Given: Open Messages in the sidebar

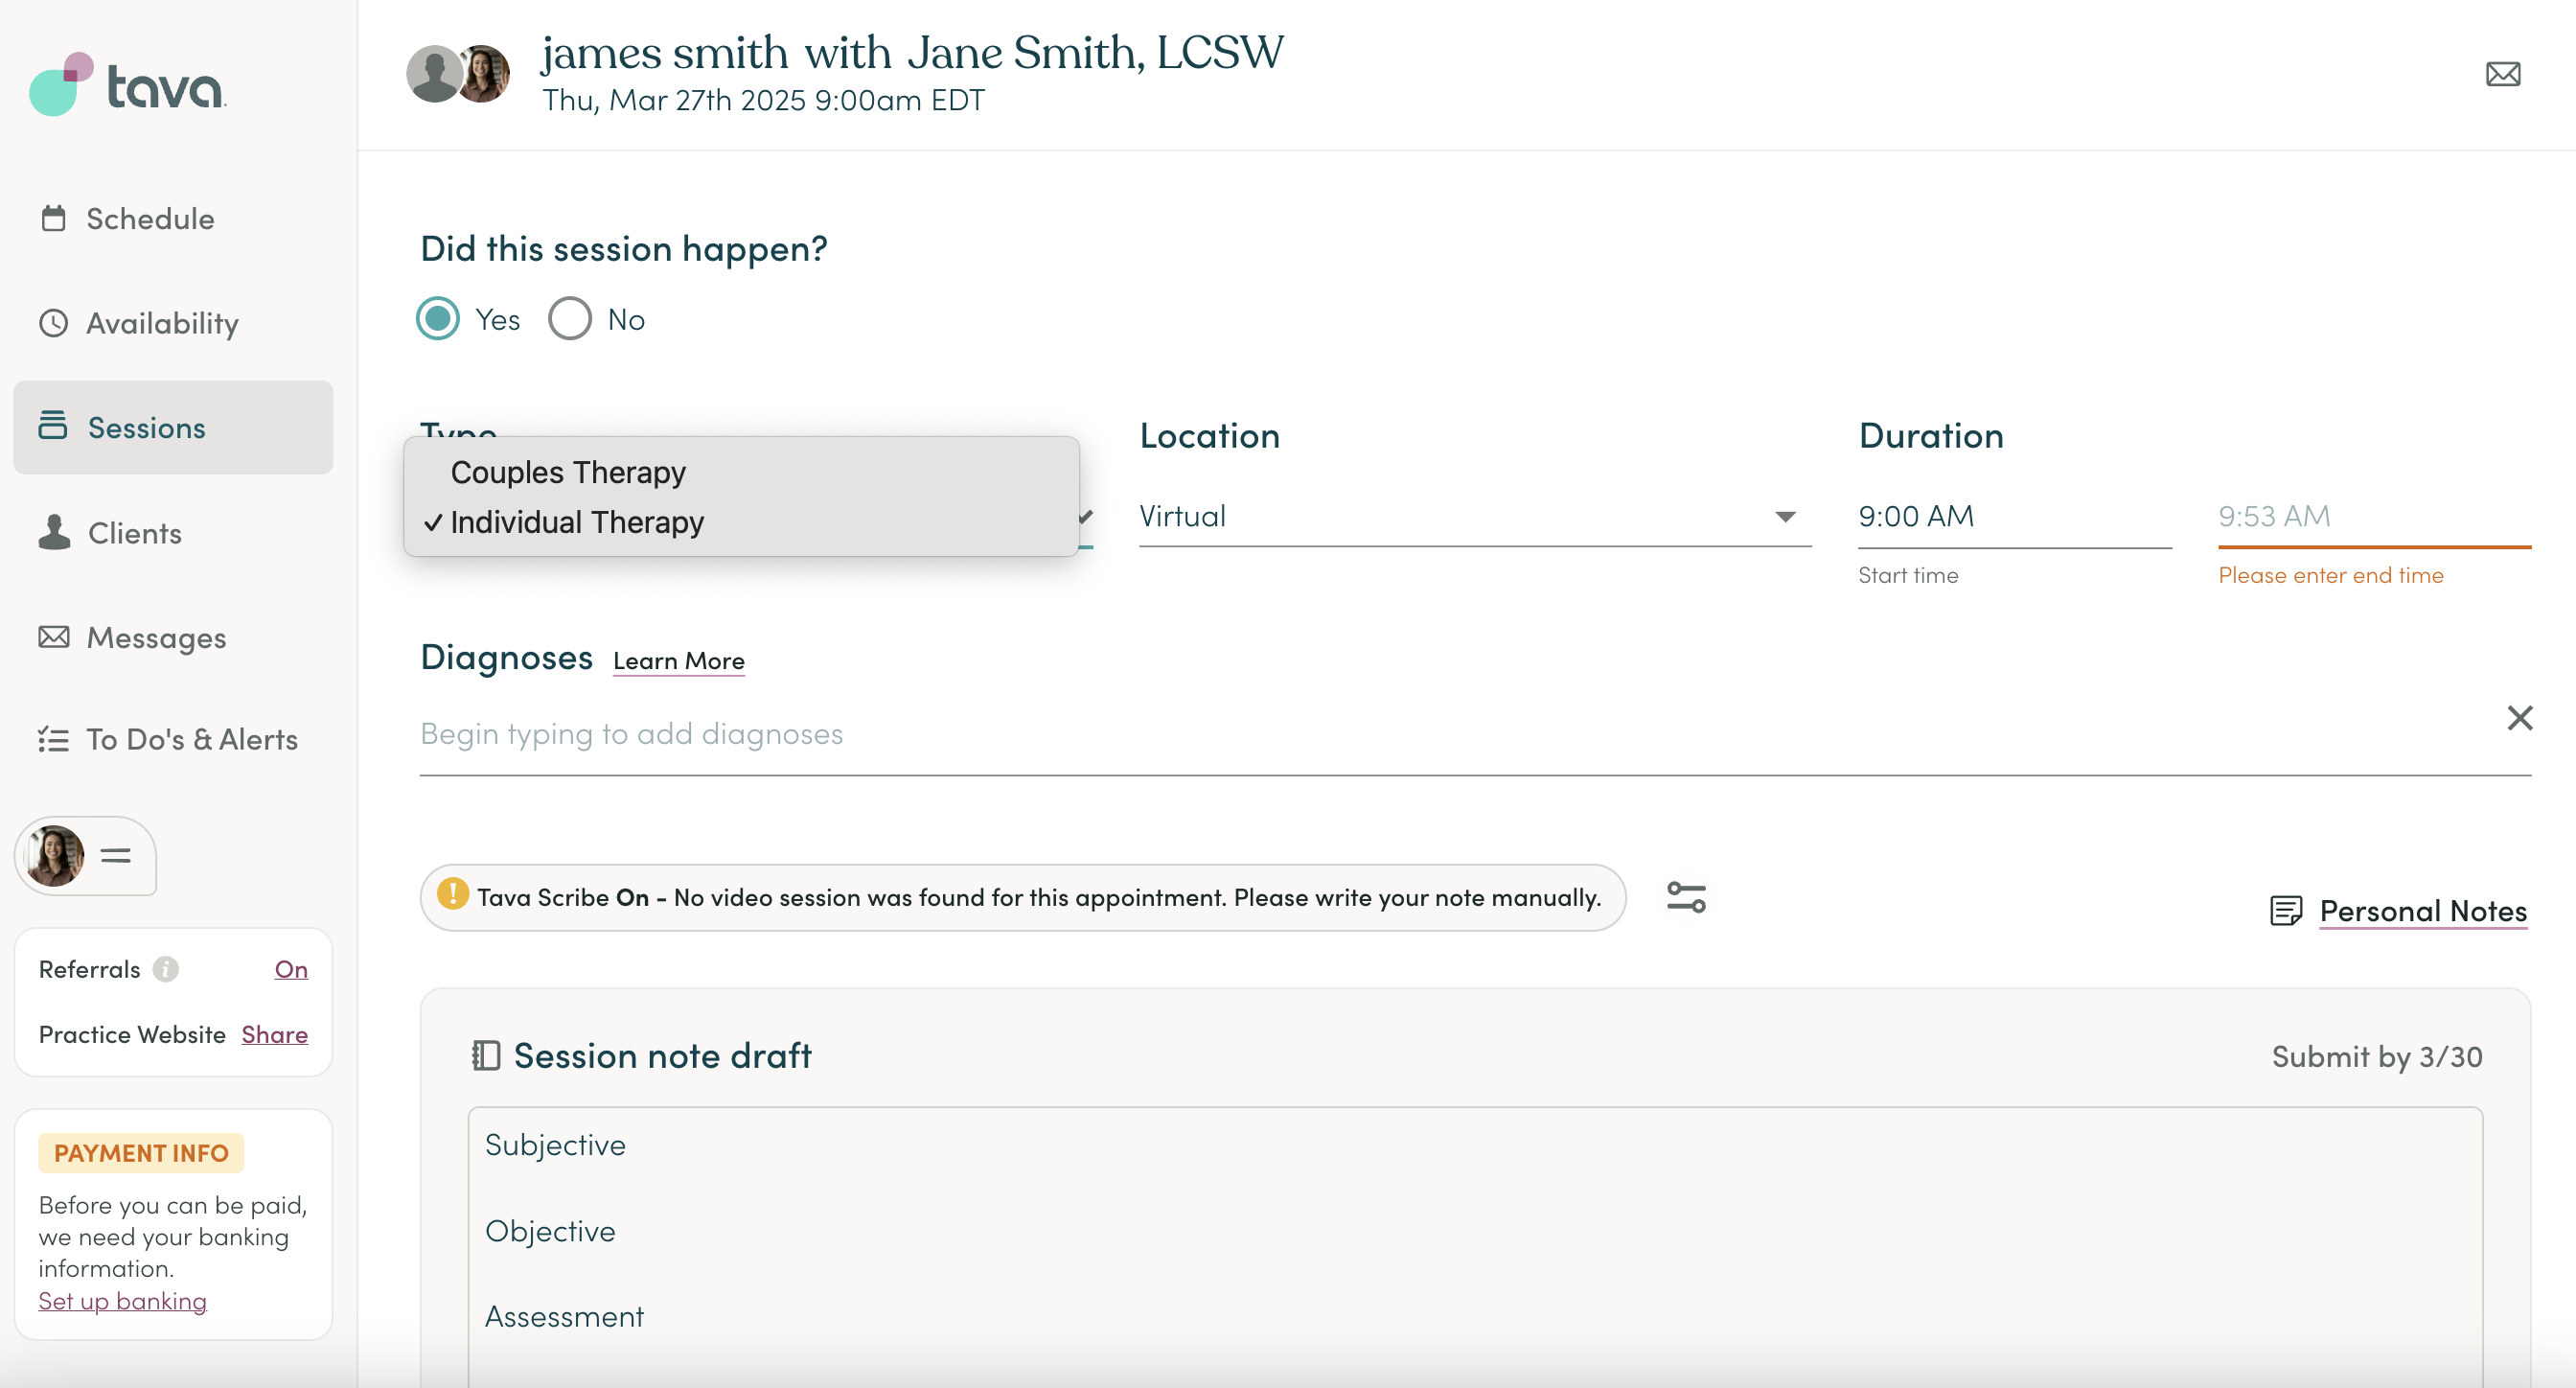Looking at the screenshot, I should (173, 637).
